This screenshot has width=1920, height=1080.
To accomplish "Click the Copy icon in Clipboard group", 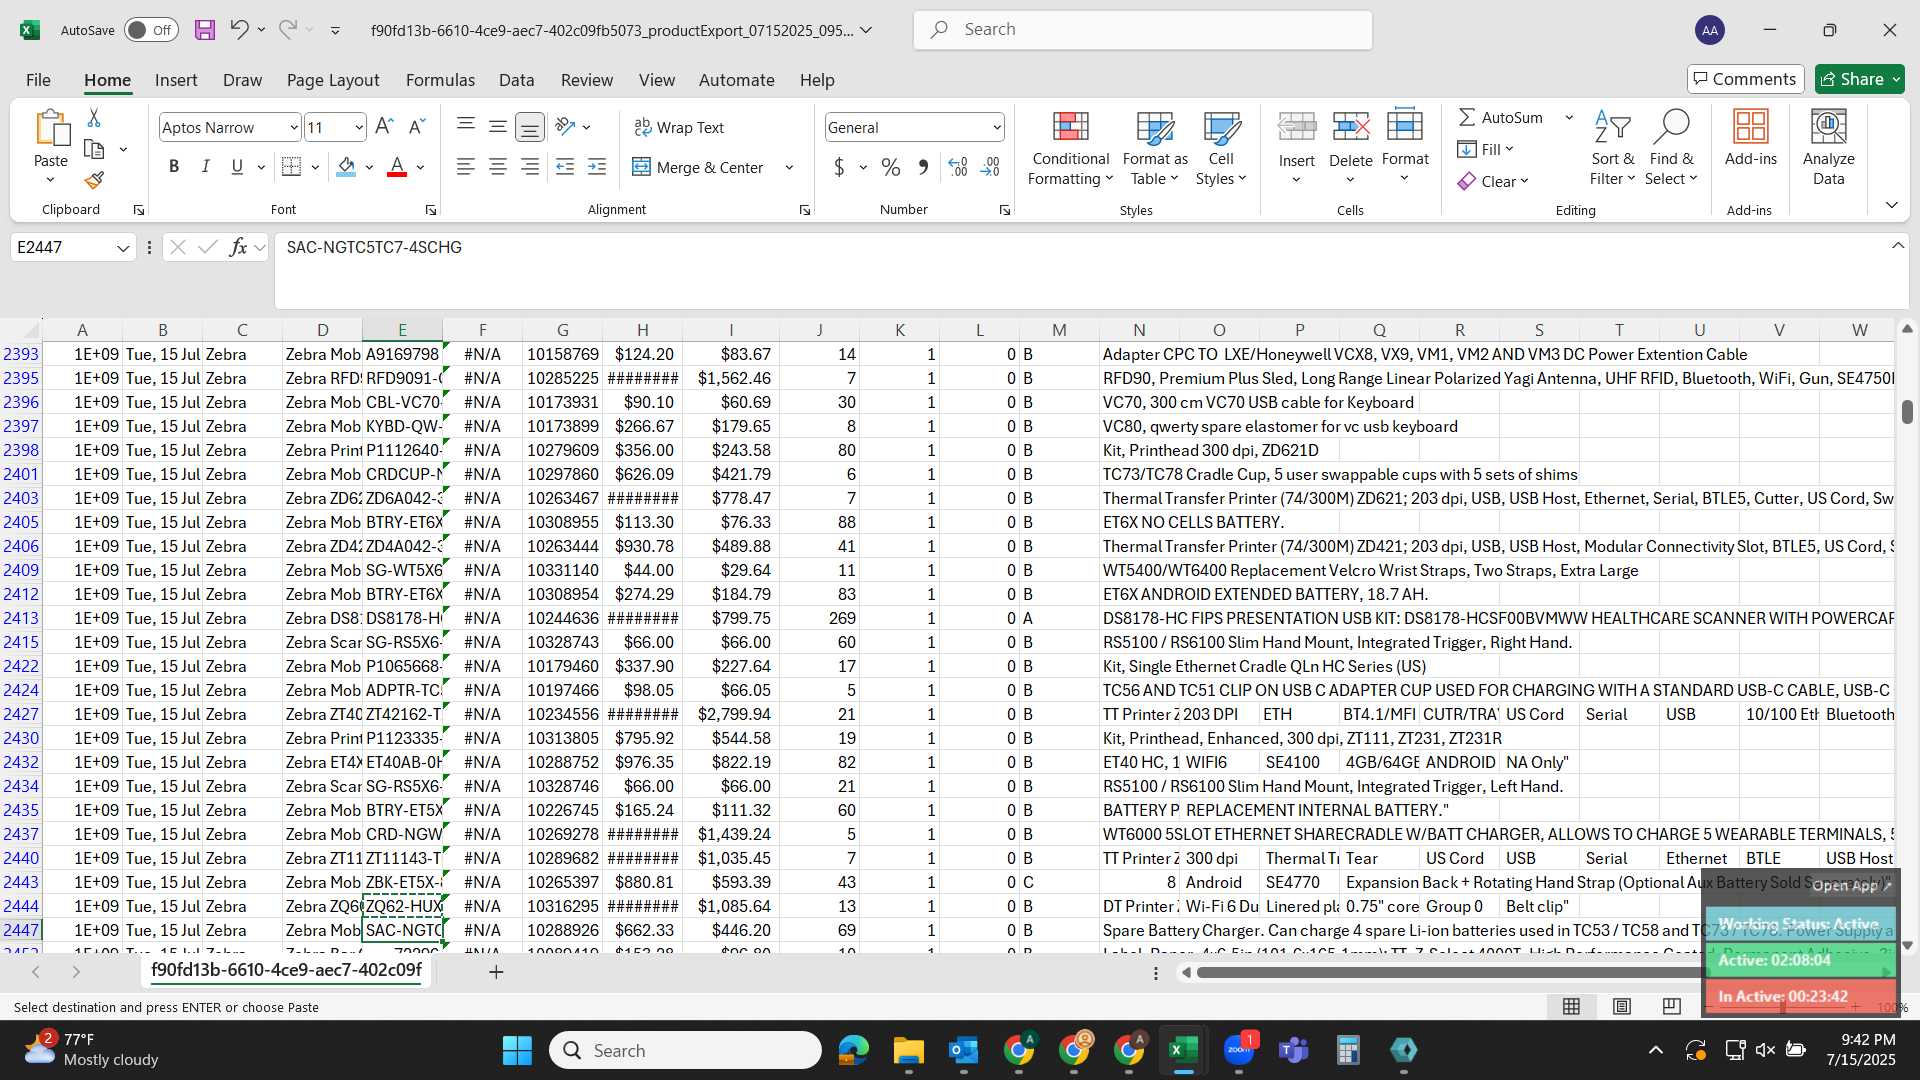I will [x=94, y=149].
